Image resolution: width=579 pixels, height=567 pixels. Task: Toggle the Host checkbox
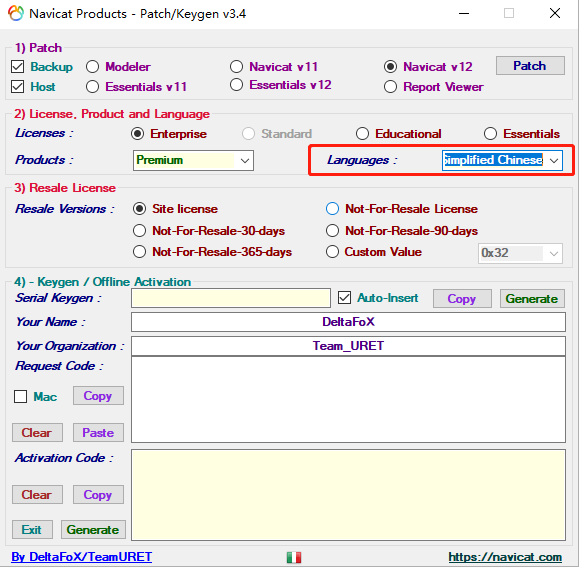[x=17, y=87]
